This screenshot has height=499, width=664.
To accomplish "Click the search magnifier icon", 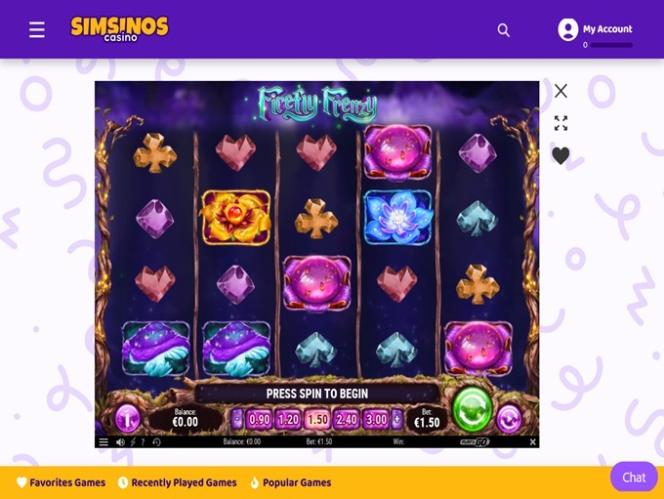I will (x=503, y=30).
